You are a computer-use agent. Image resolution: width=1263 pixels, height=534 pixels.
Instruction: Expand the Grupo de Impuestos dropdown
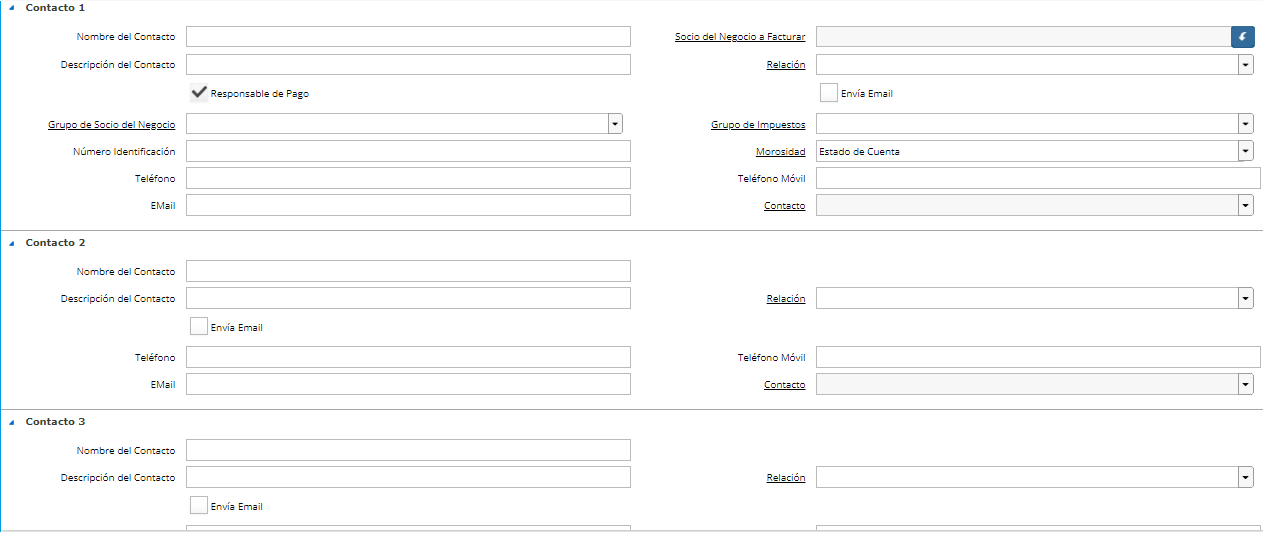[1245, 124]
